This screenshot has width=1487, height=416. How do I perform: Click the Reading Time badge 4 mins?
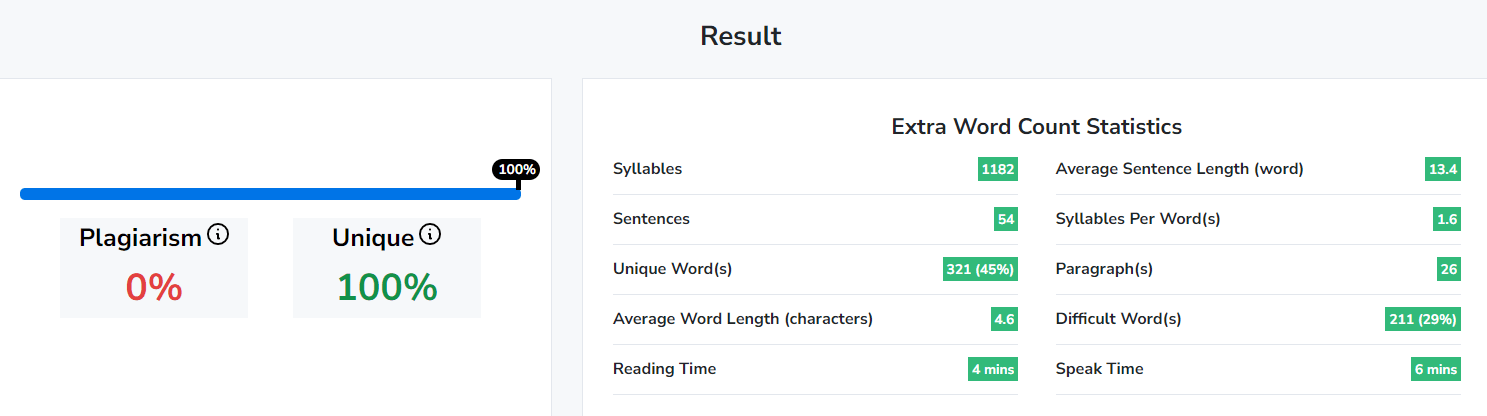pyautogui.click(x=992, y=369)
